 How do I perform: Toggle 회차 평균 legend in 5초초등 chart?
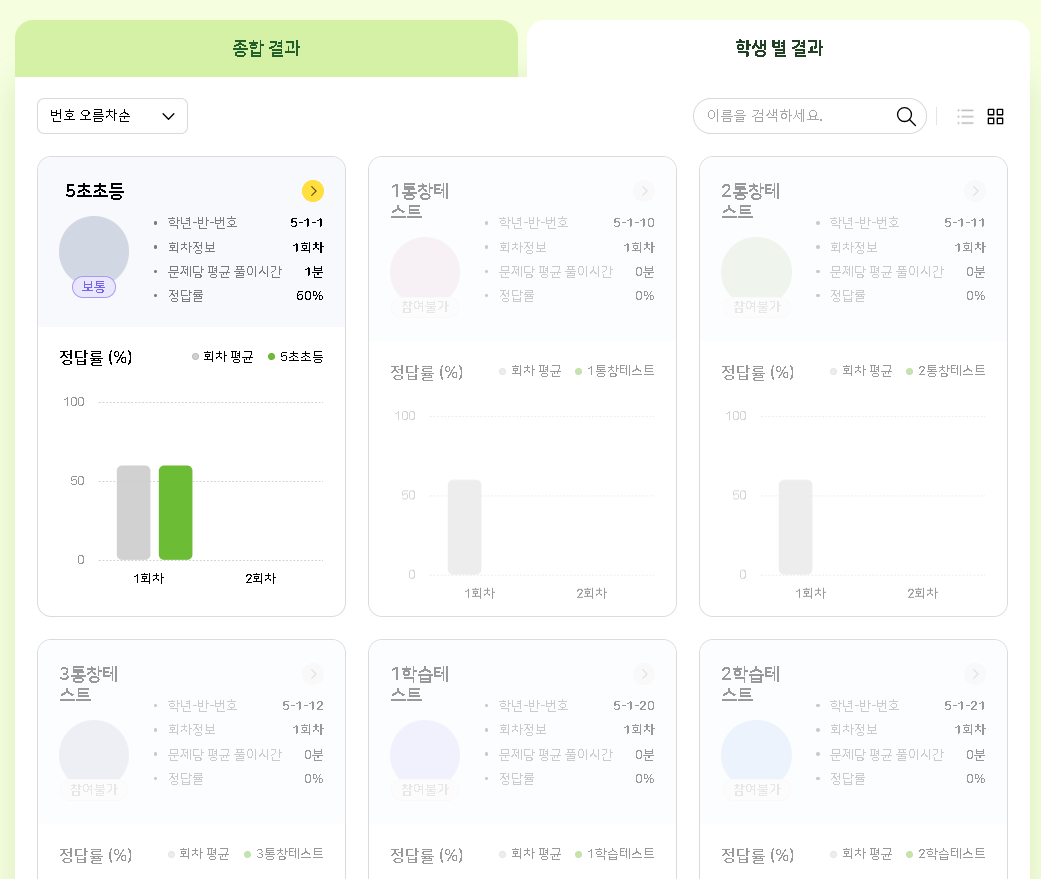(x=223, y=357)
